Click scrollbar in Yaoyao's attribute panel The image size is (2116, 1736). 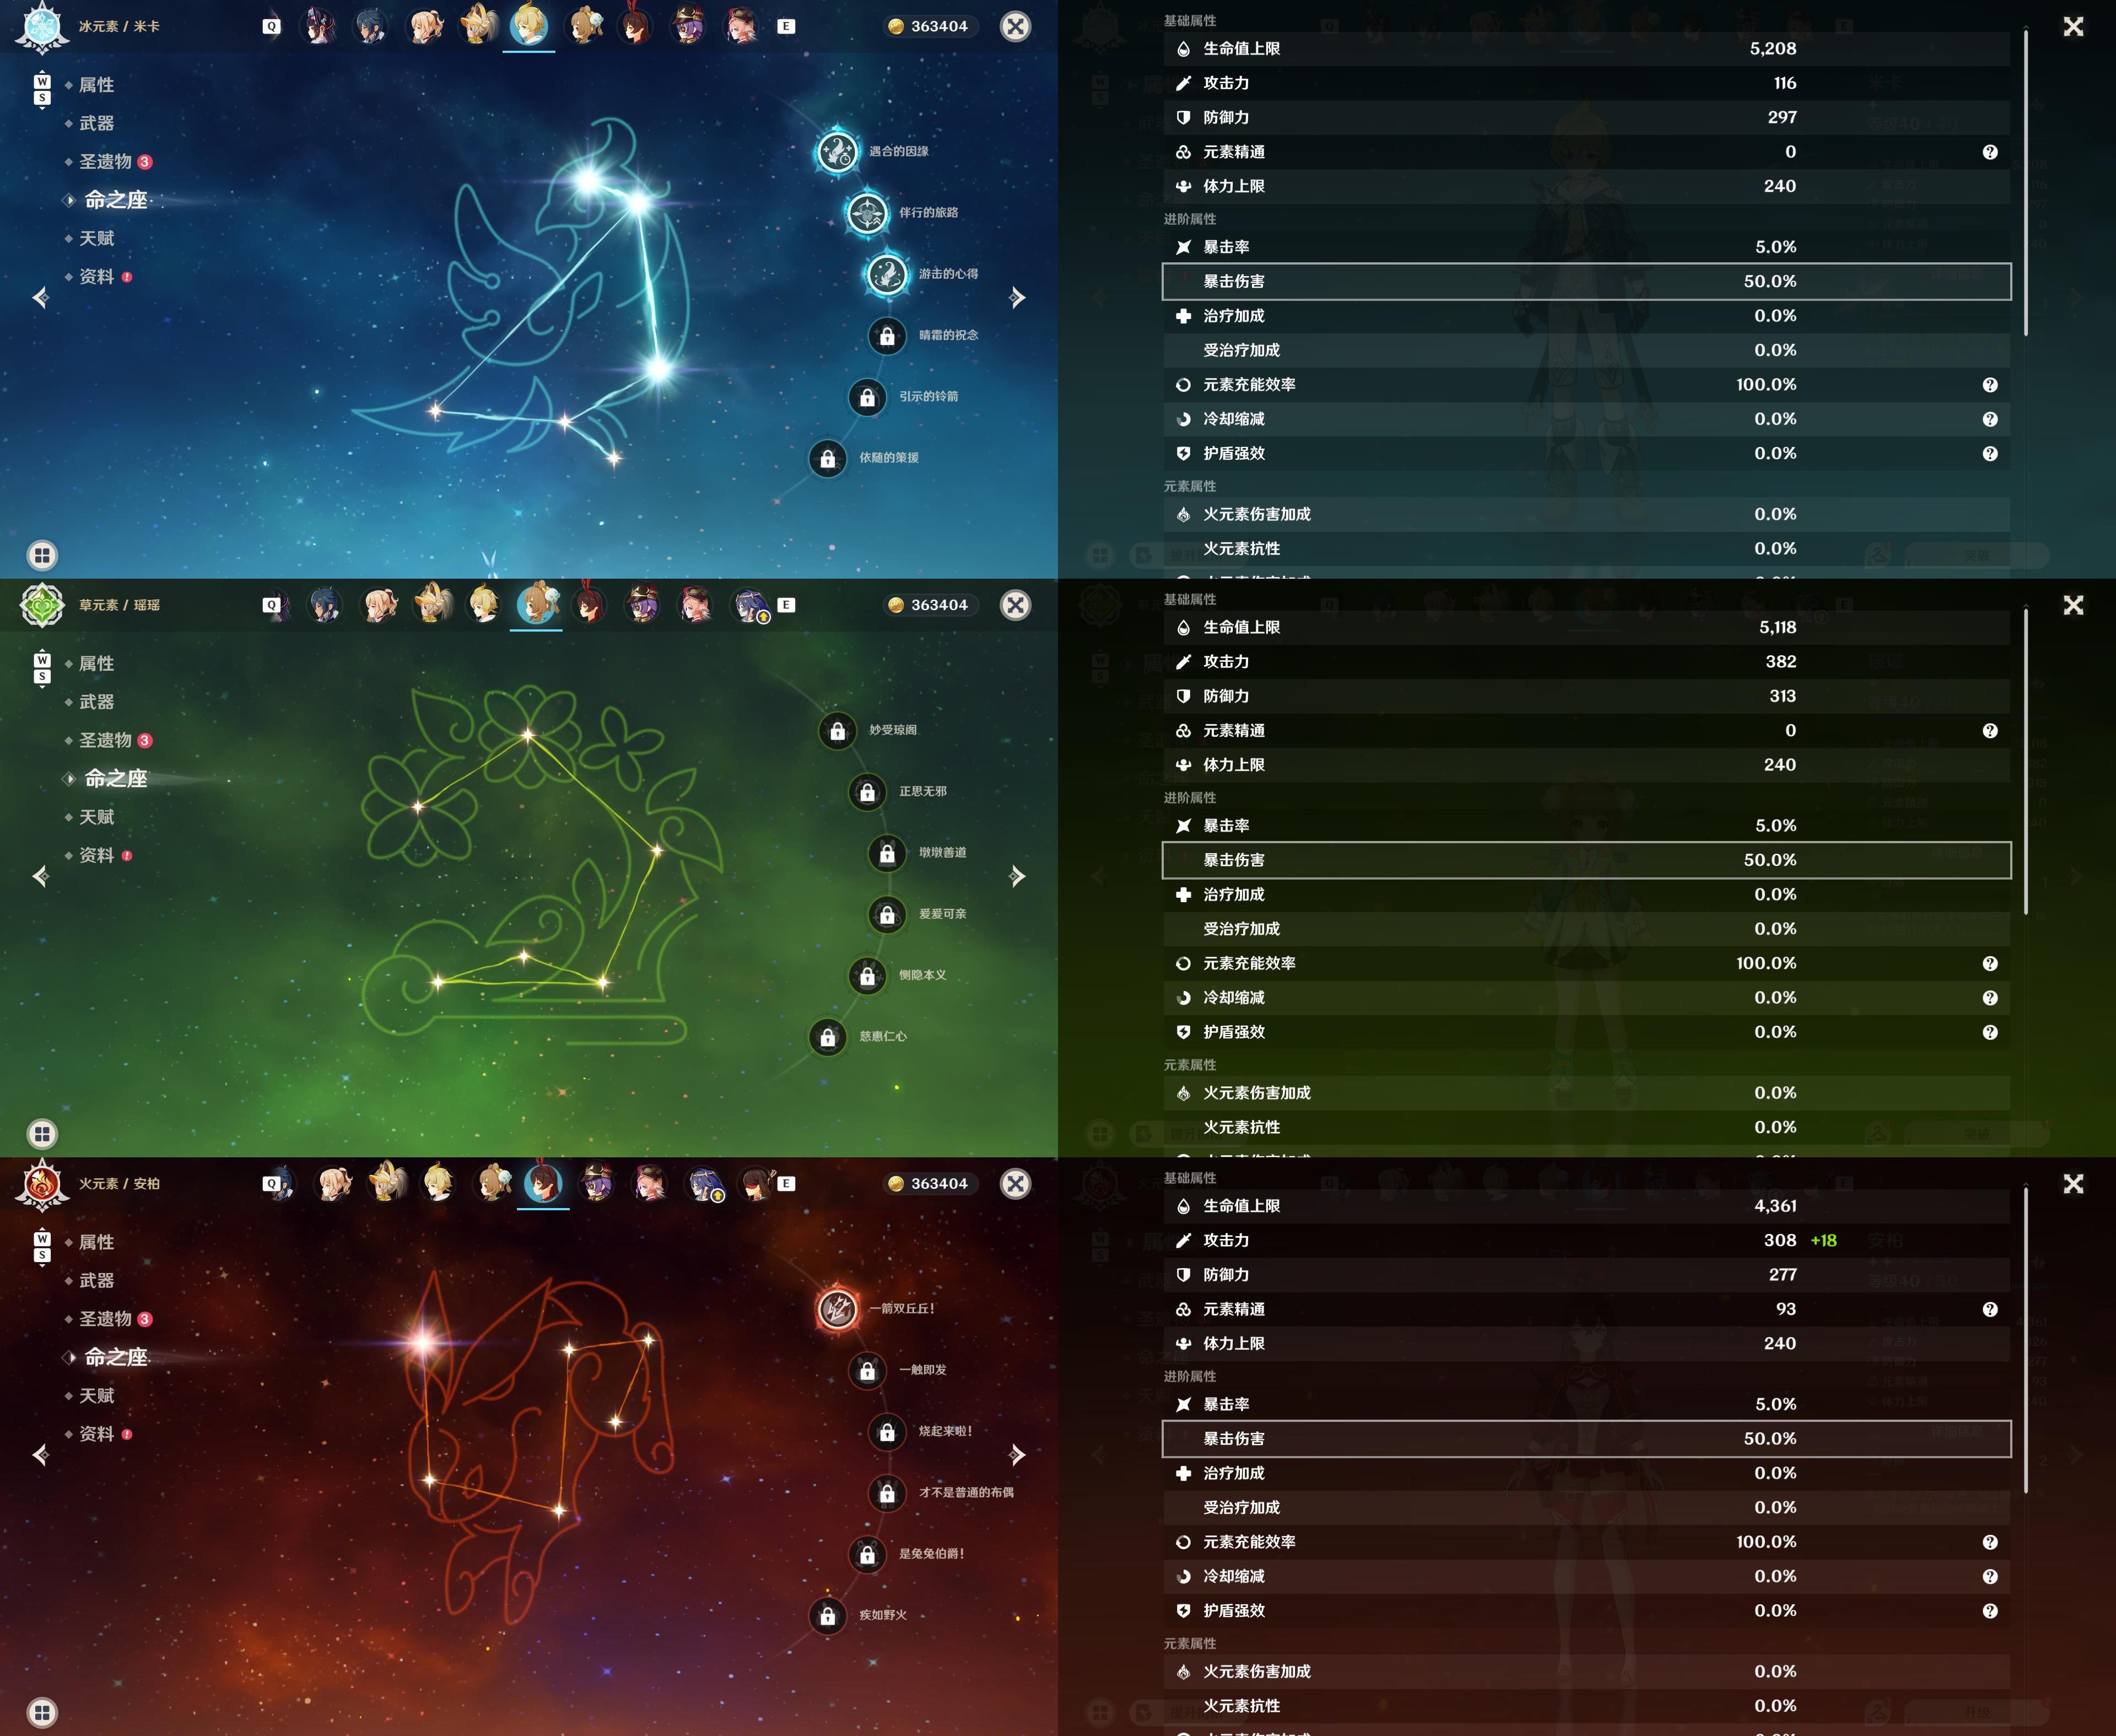pyautogui.click(x=2026, y=762)
